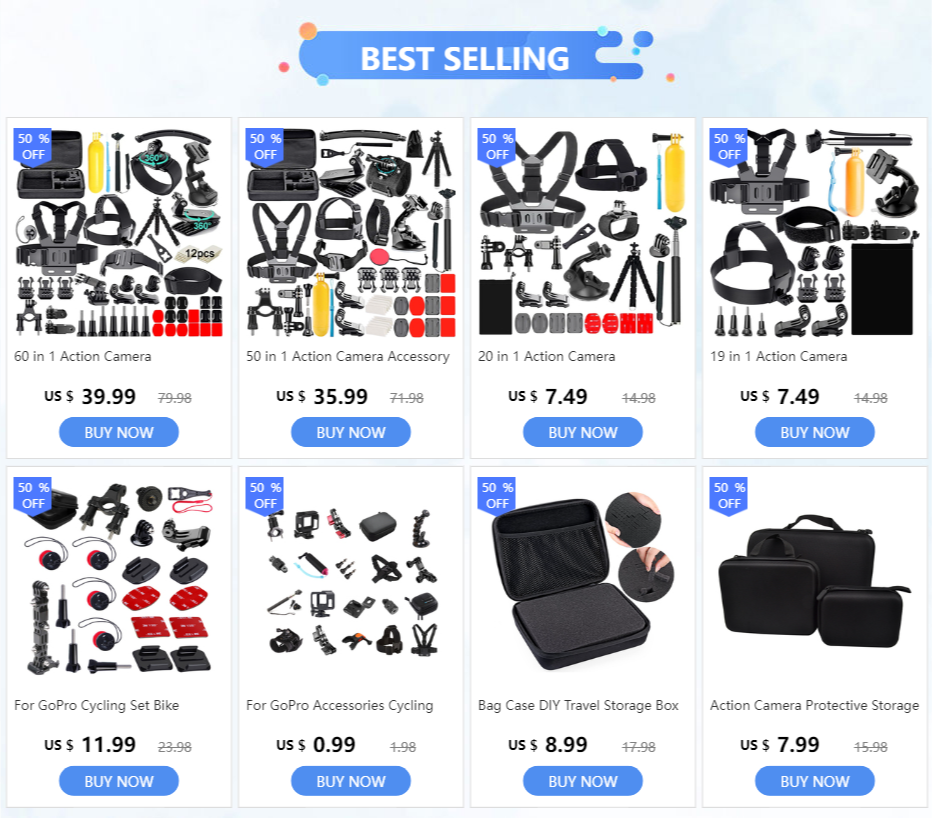
Task: Open the 19 in 1 Action Camera title link
Action: pyautogui.click(x=779, y=356)
